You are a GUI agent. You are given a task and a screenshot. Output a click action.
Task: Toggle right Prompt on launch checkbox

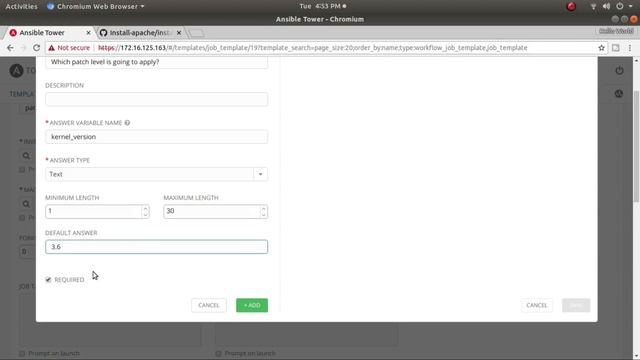click(218, 353)
